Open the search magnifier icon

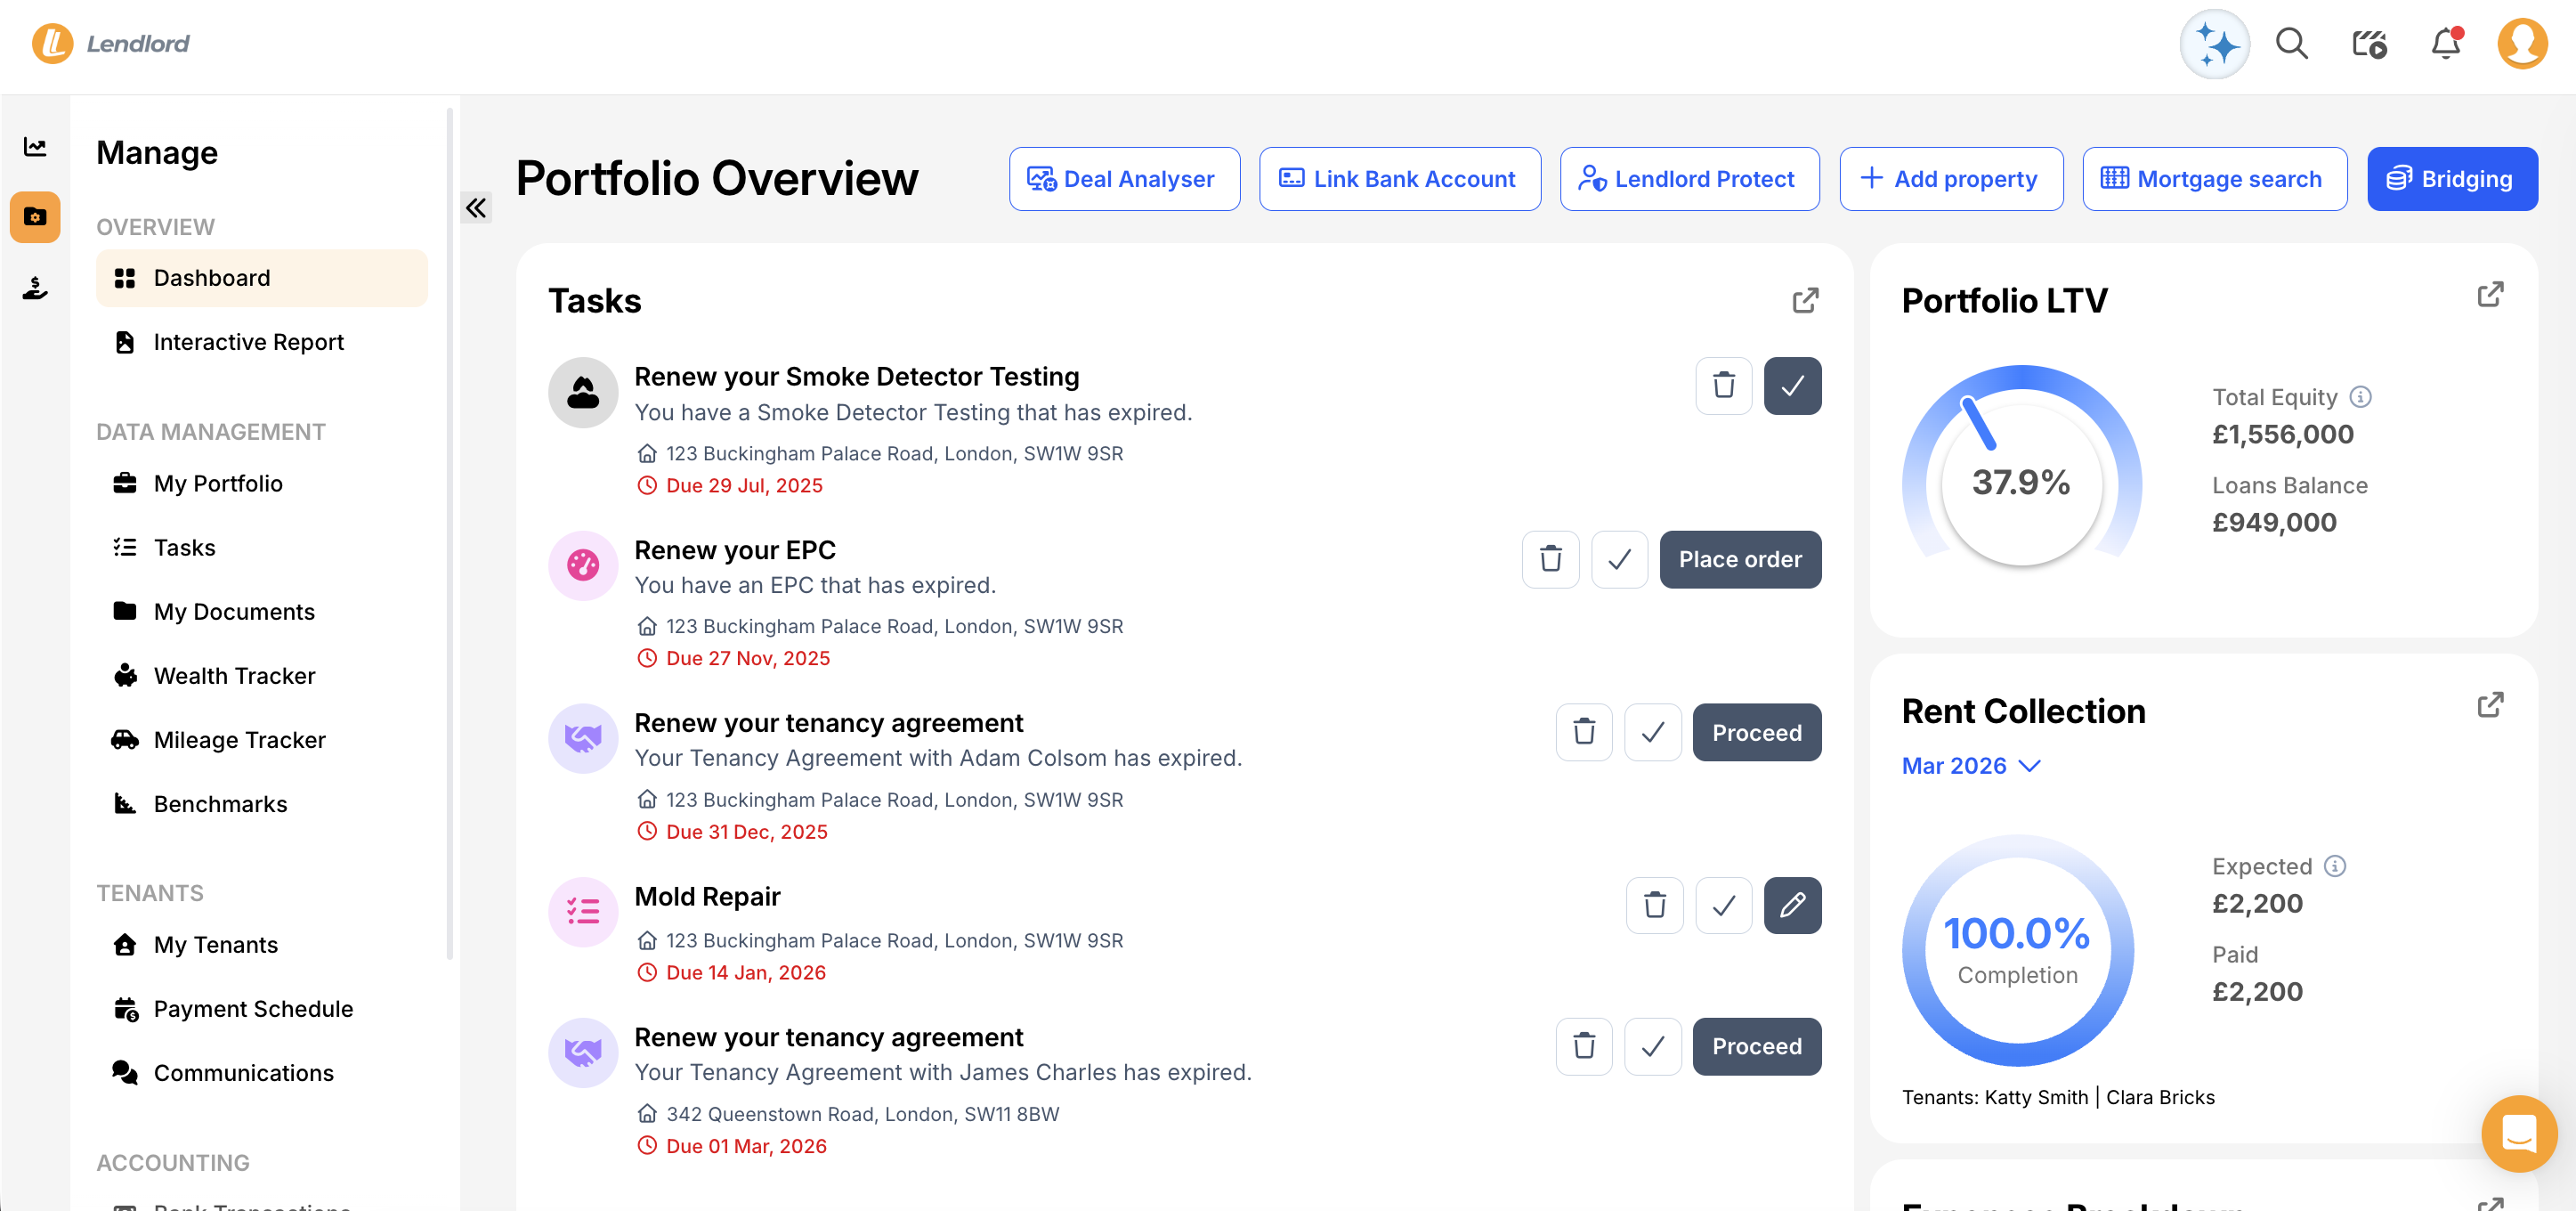[2291, 44]
